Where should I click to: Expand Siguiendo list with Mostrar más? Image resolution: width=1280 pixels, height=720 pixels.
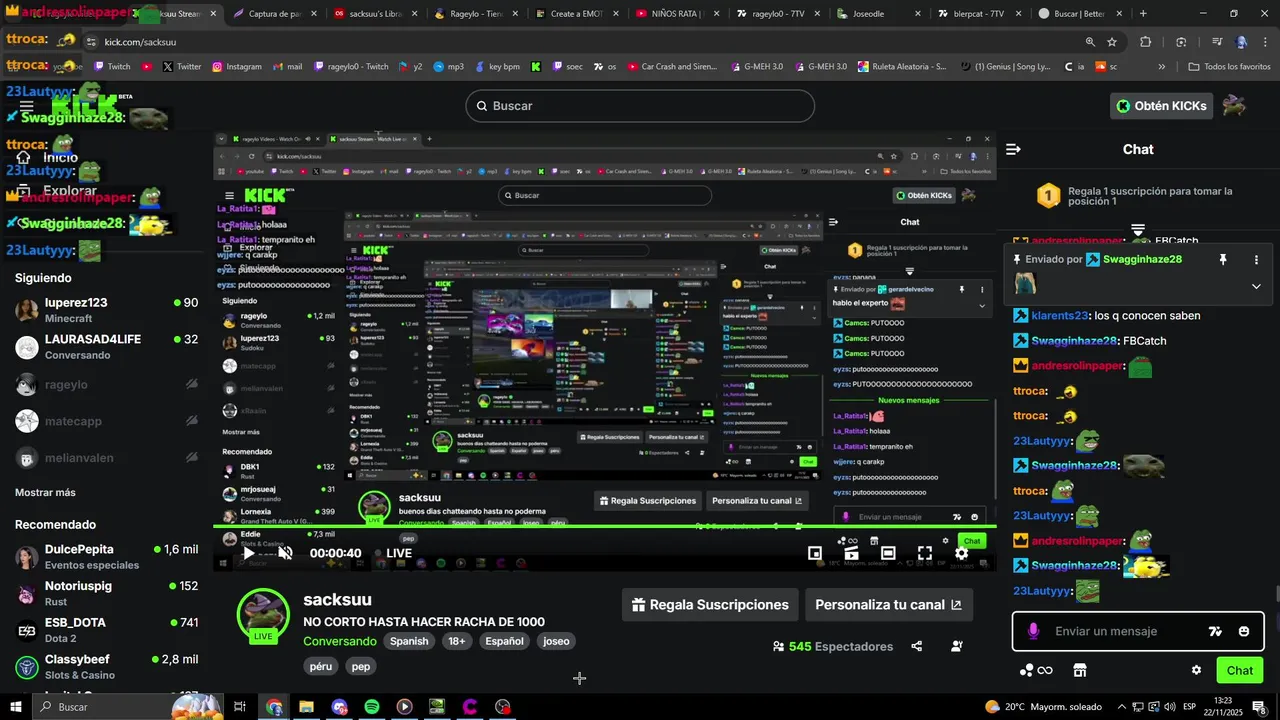[x=45, y=492]
